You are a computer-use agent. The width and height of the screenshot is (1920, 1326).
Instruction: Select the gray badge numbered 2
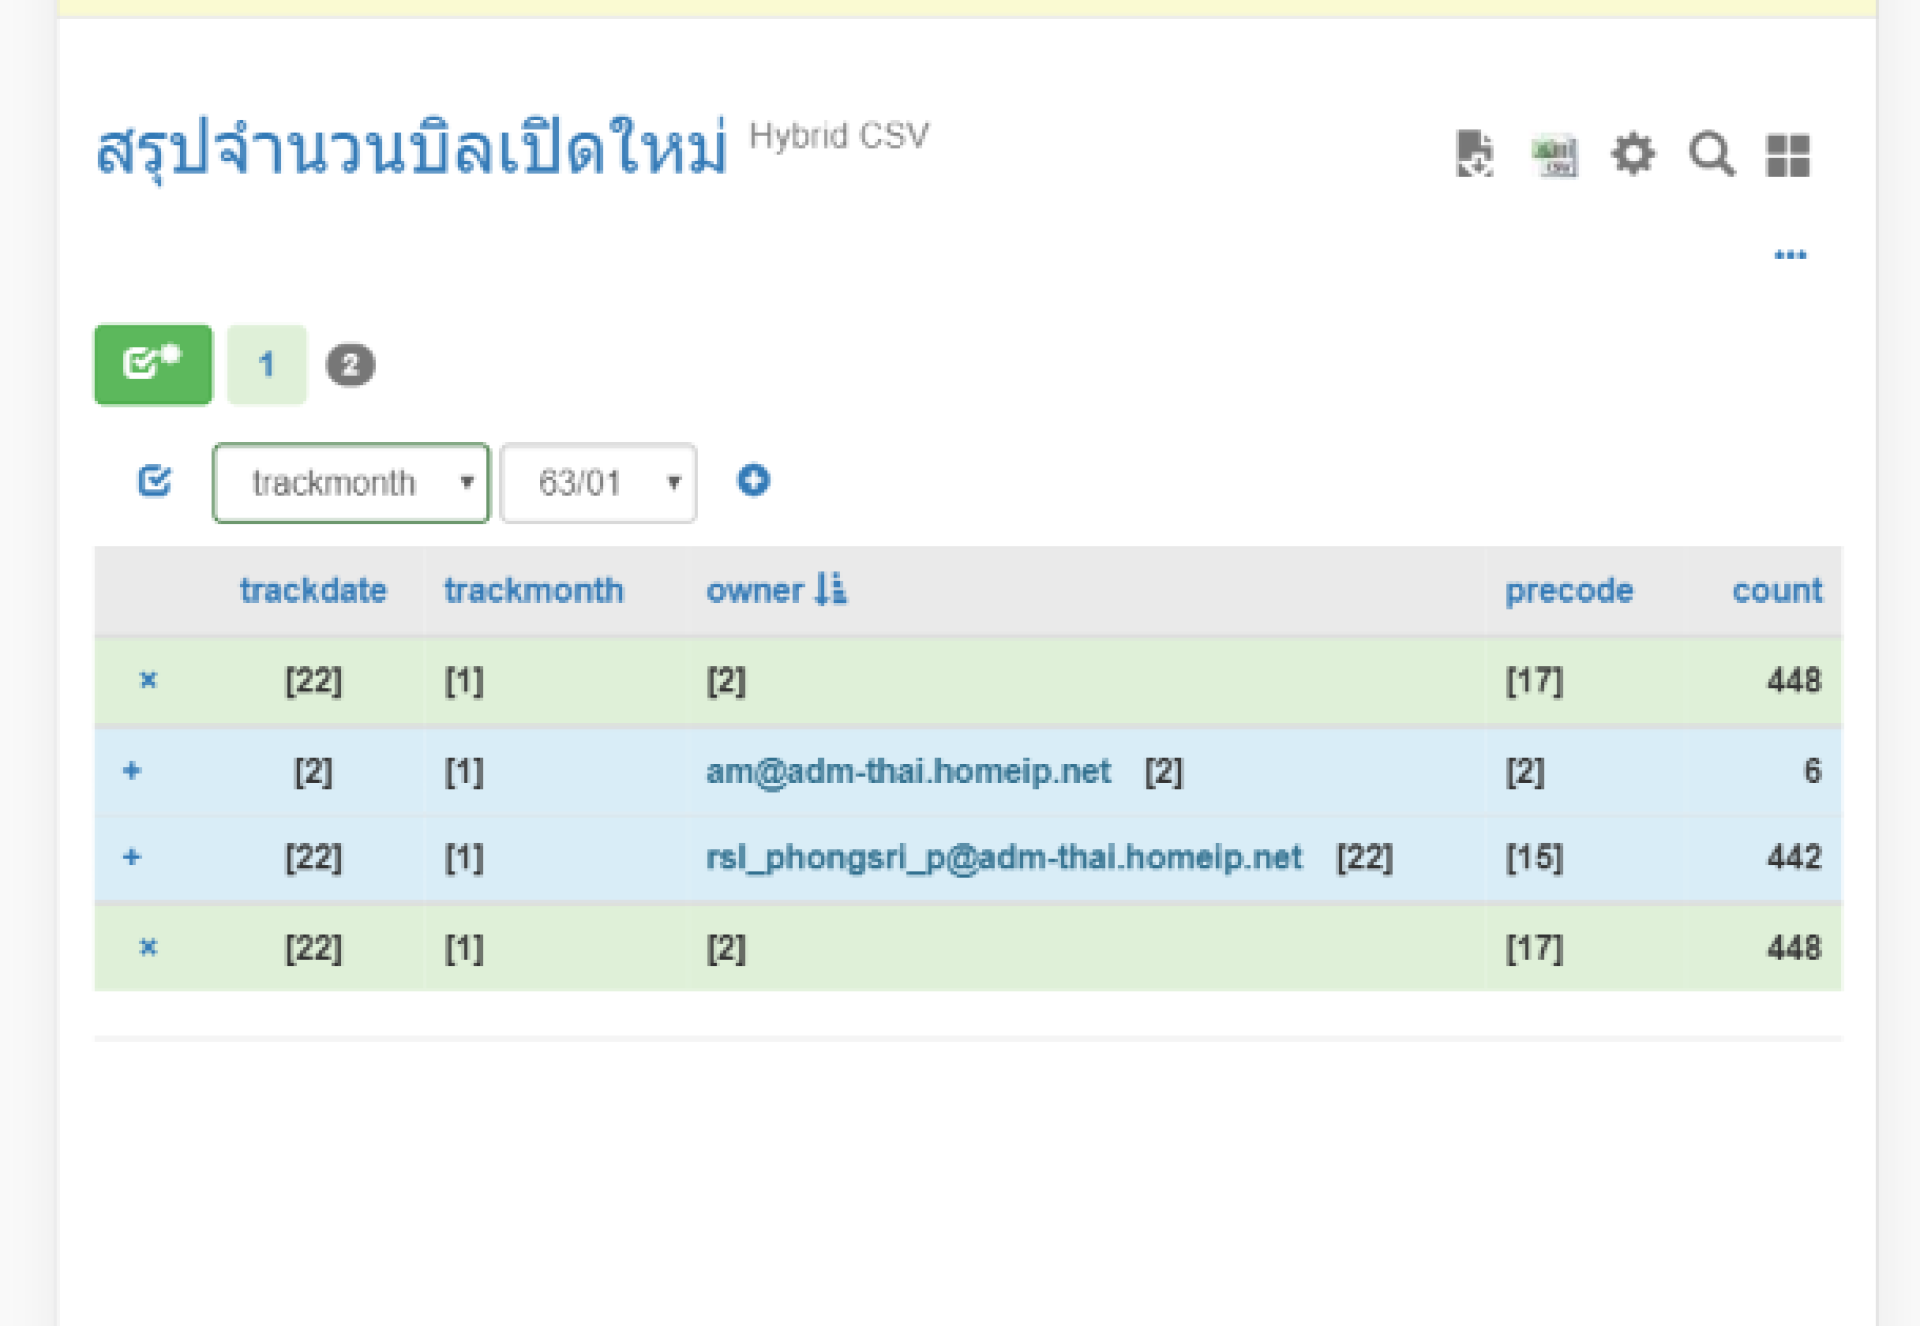[x=350, y=365]
